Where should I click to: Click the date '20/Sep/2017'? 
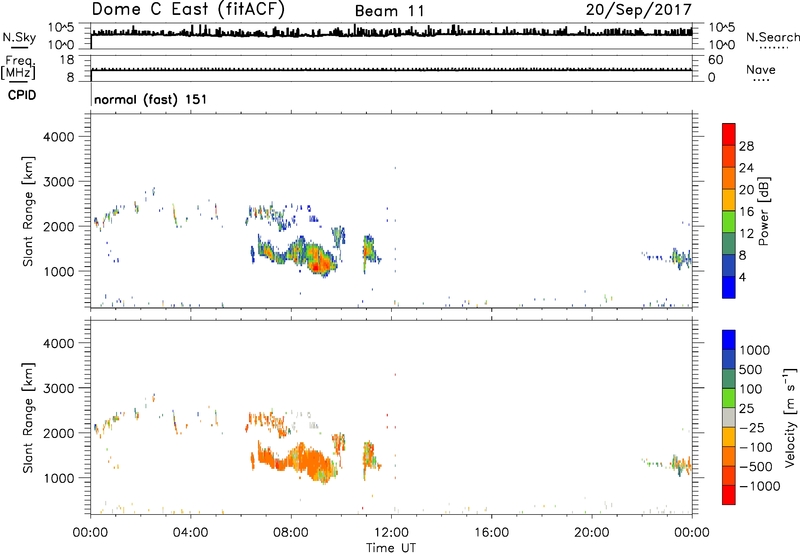tap(638, 10)
